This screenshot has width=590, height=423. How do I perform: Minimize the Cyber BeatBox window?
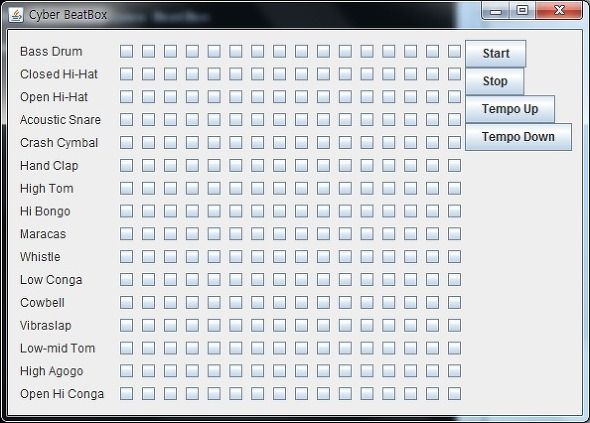(496, 11)
